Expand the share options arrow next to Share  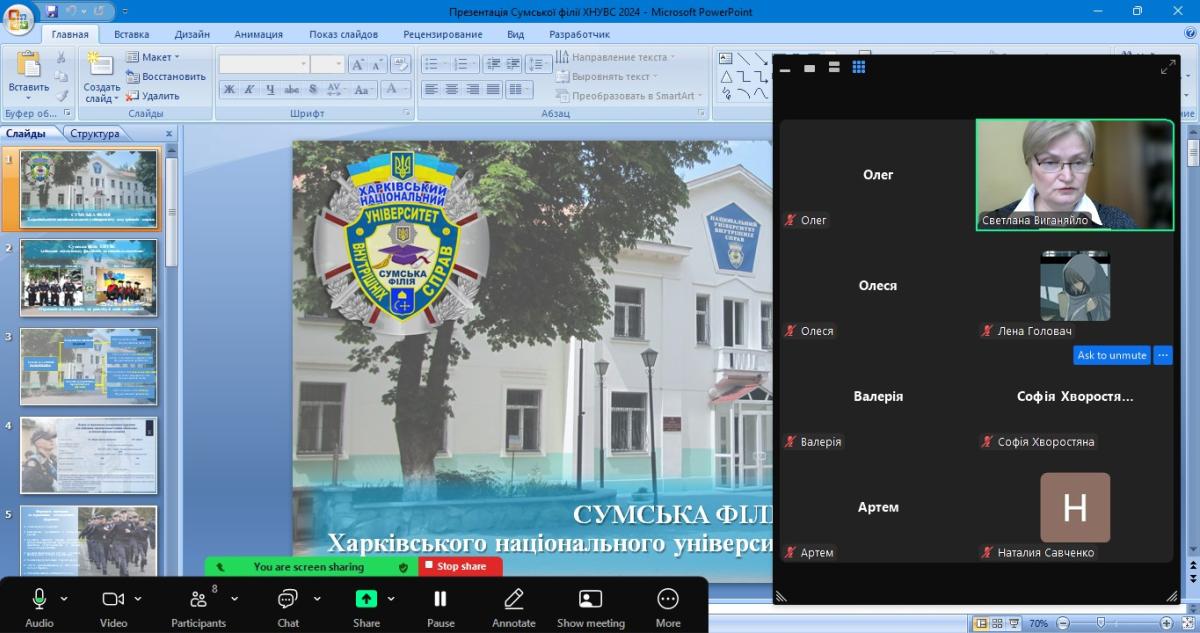[x=391, y=599]
